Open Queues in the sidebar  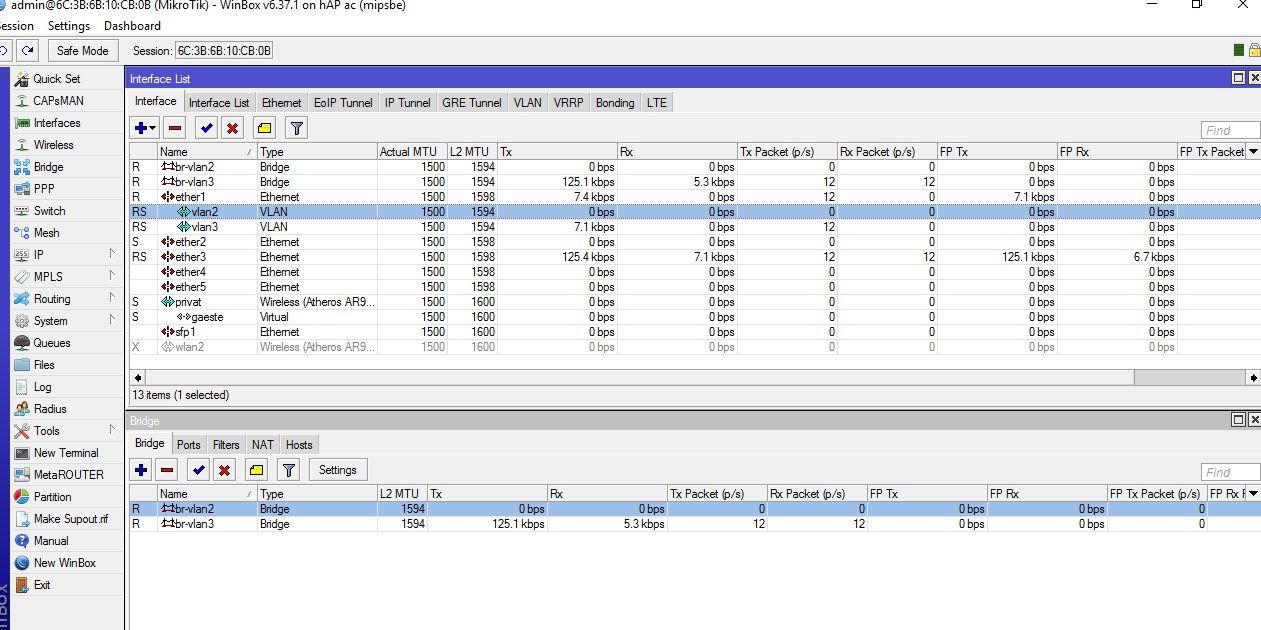pos(52,343)
